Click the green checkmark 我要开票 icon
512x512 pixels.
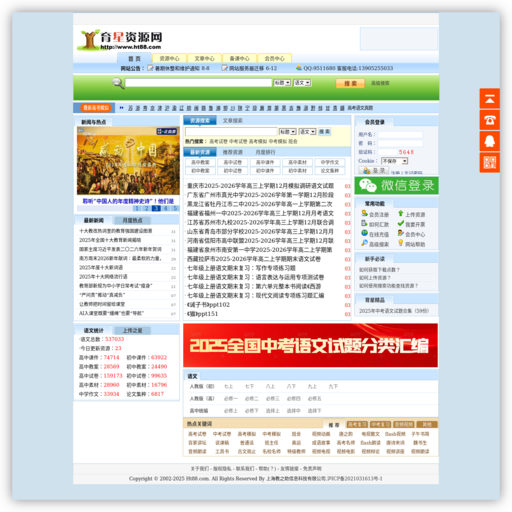click(401, 223)
